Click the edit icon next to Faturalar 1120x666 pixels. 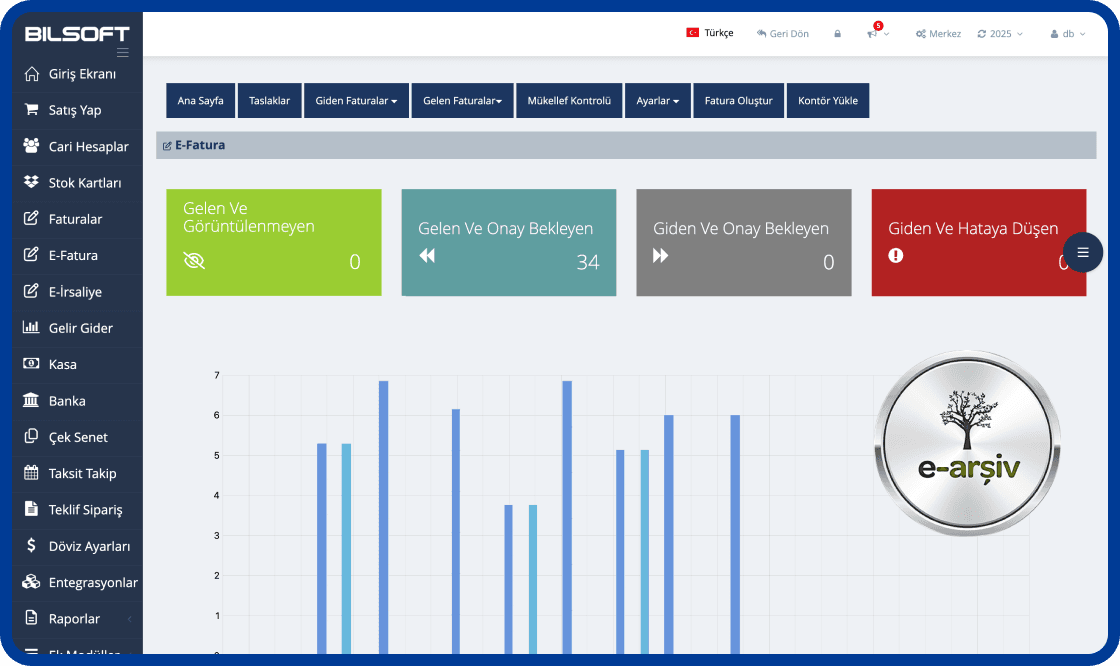pyautogui.click(x=31, y=218)
